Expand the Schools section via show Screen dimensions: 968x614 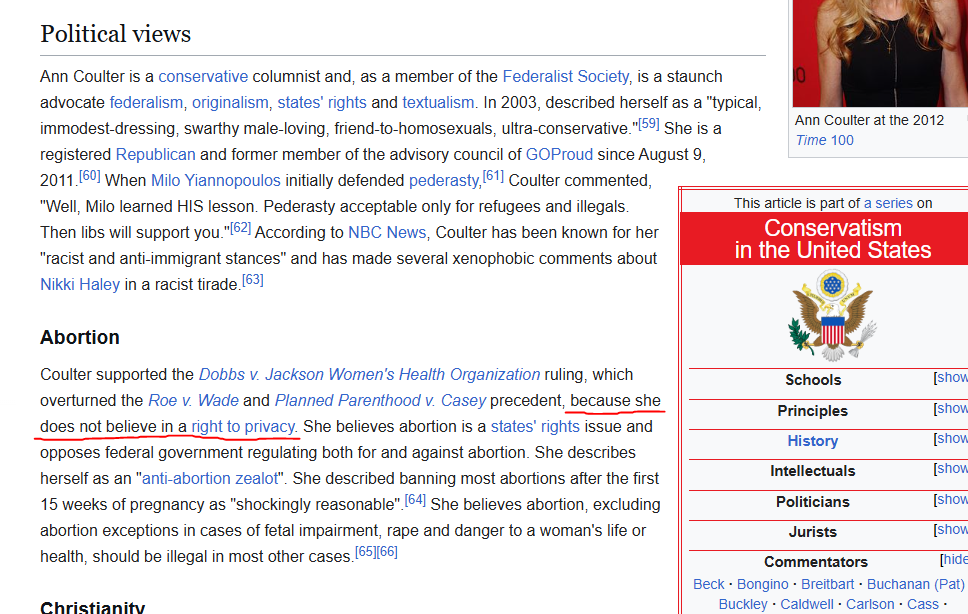952,377
